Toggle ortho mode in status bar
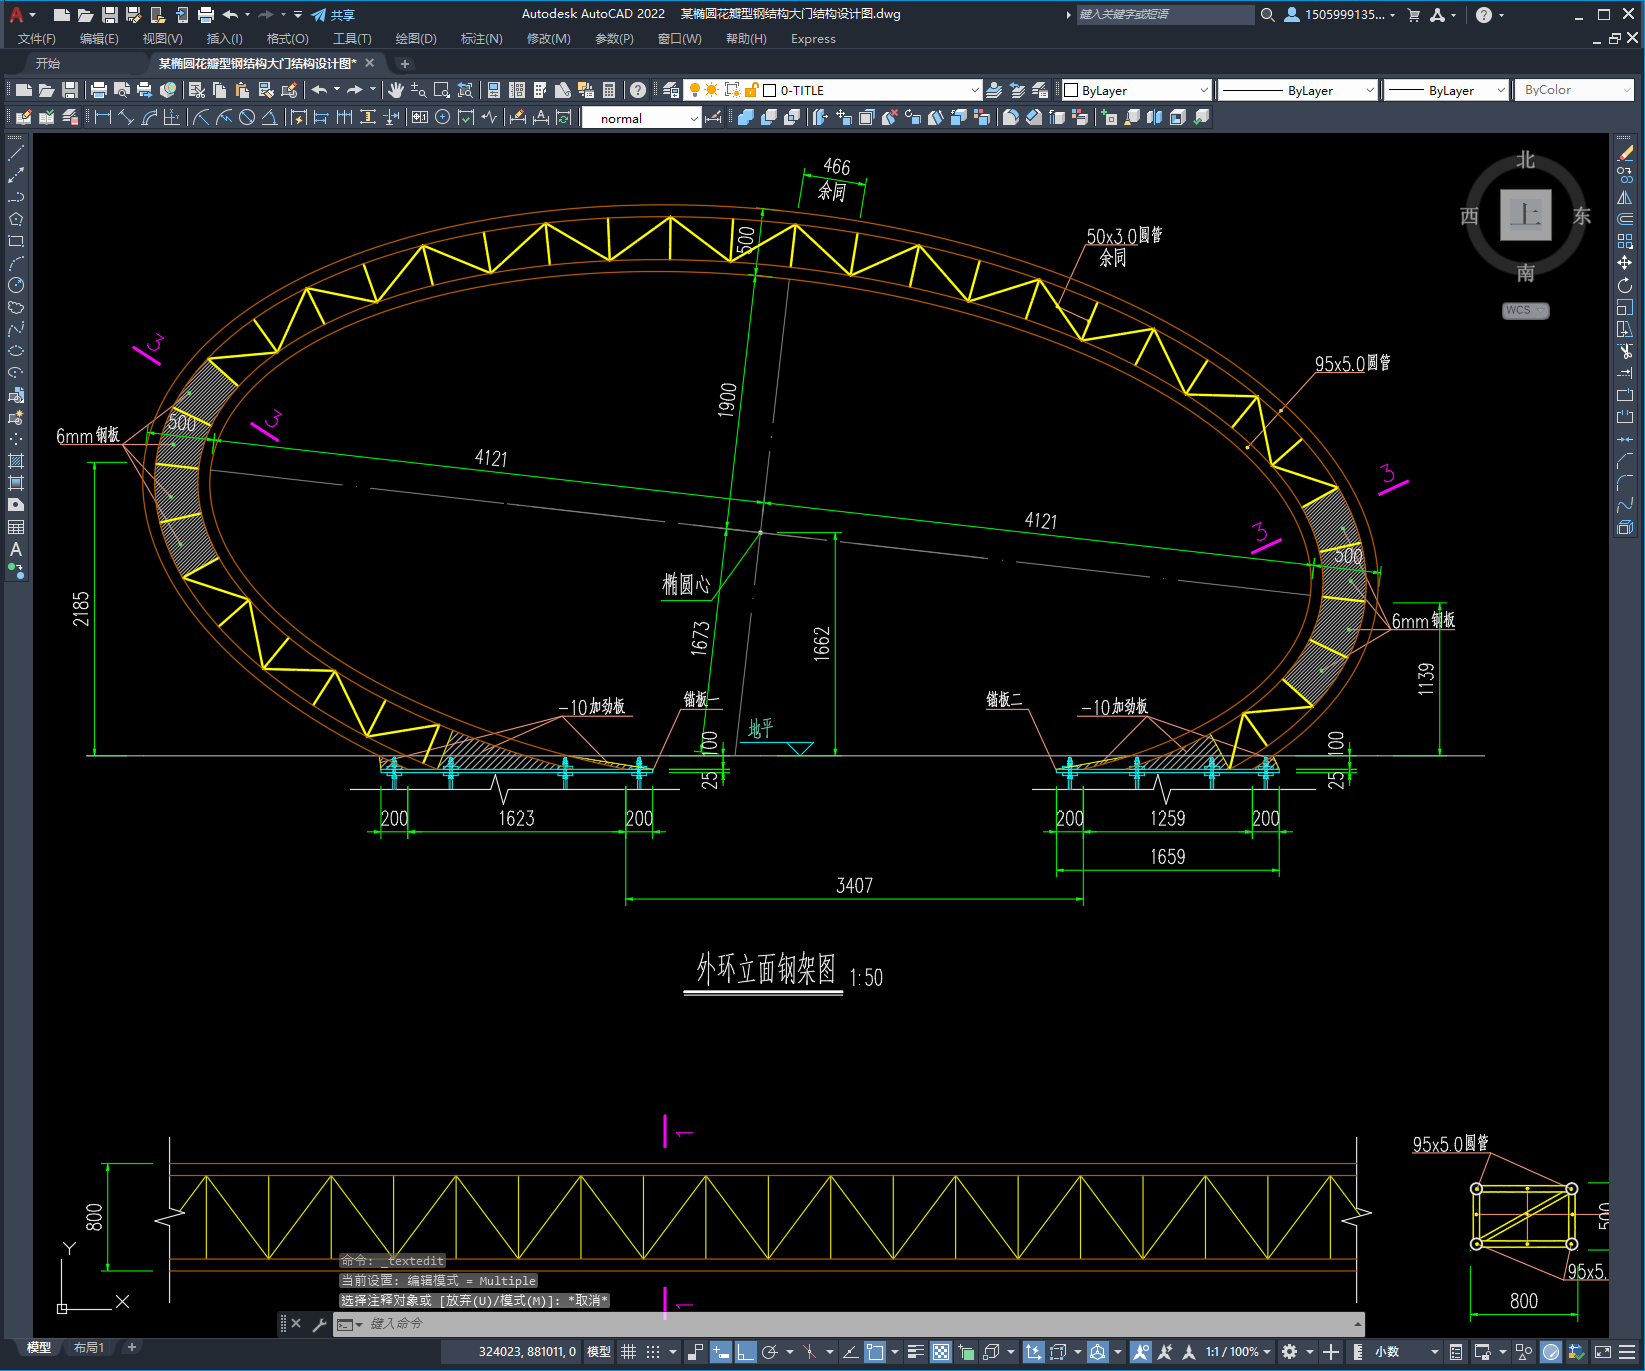1645x1371 pixels. [745, 1352]
